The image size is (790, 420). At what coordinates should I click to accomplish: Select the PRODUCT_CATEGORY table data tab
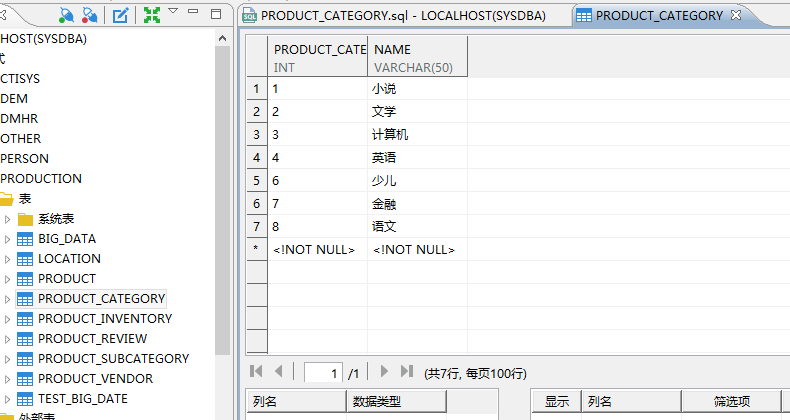click(659, 16)
